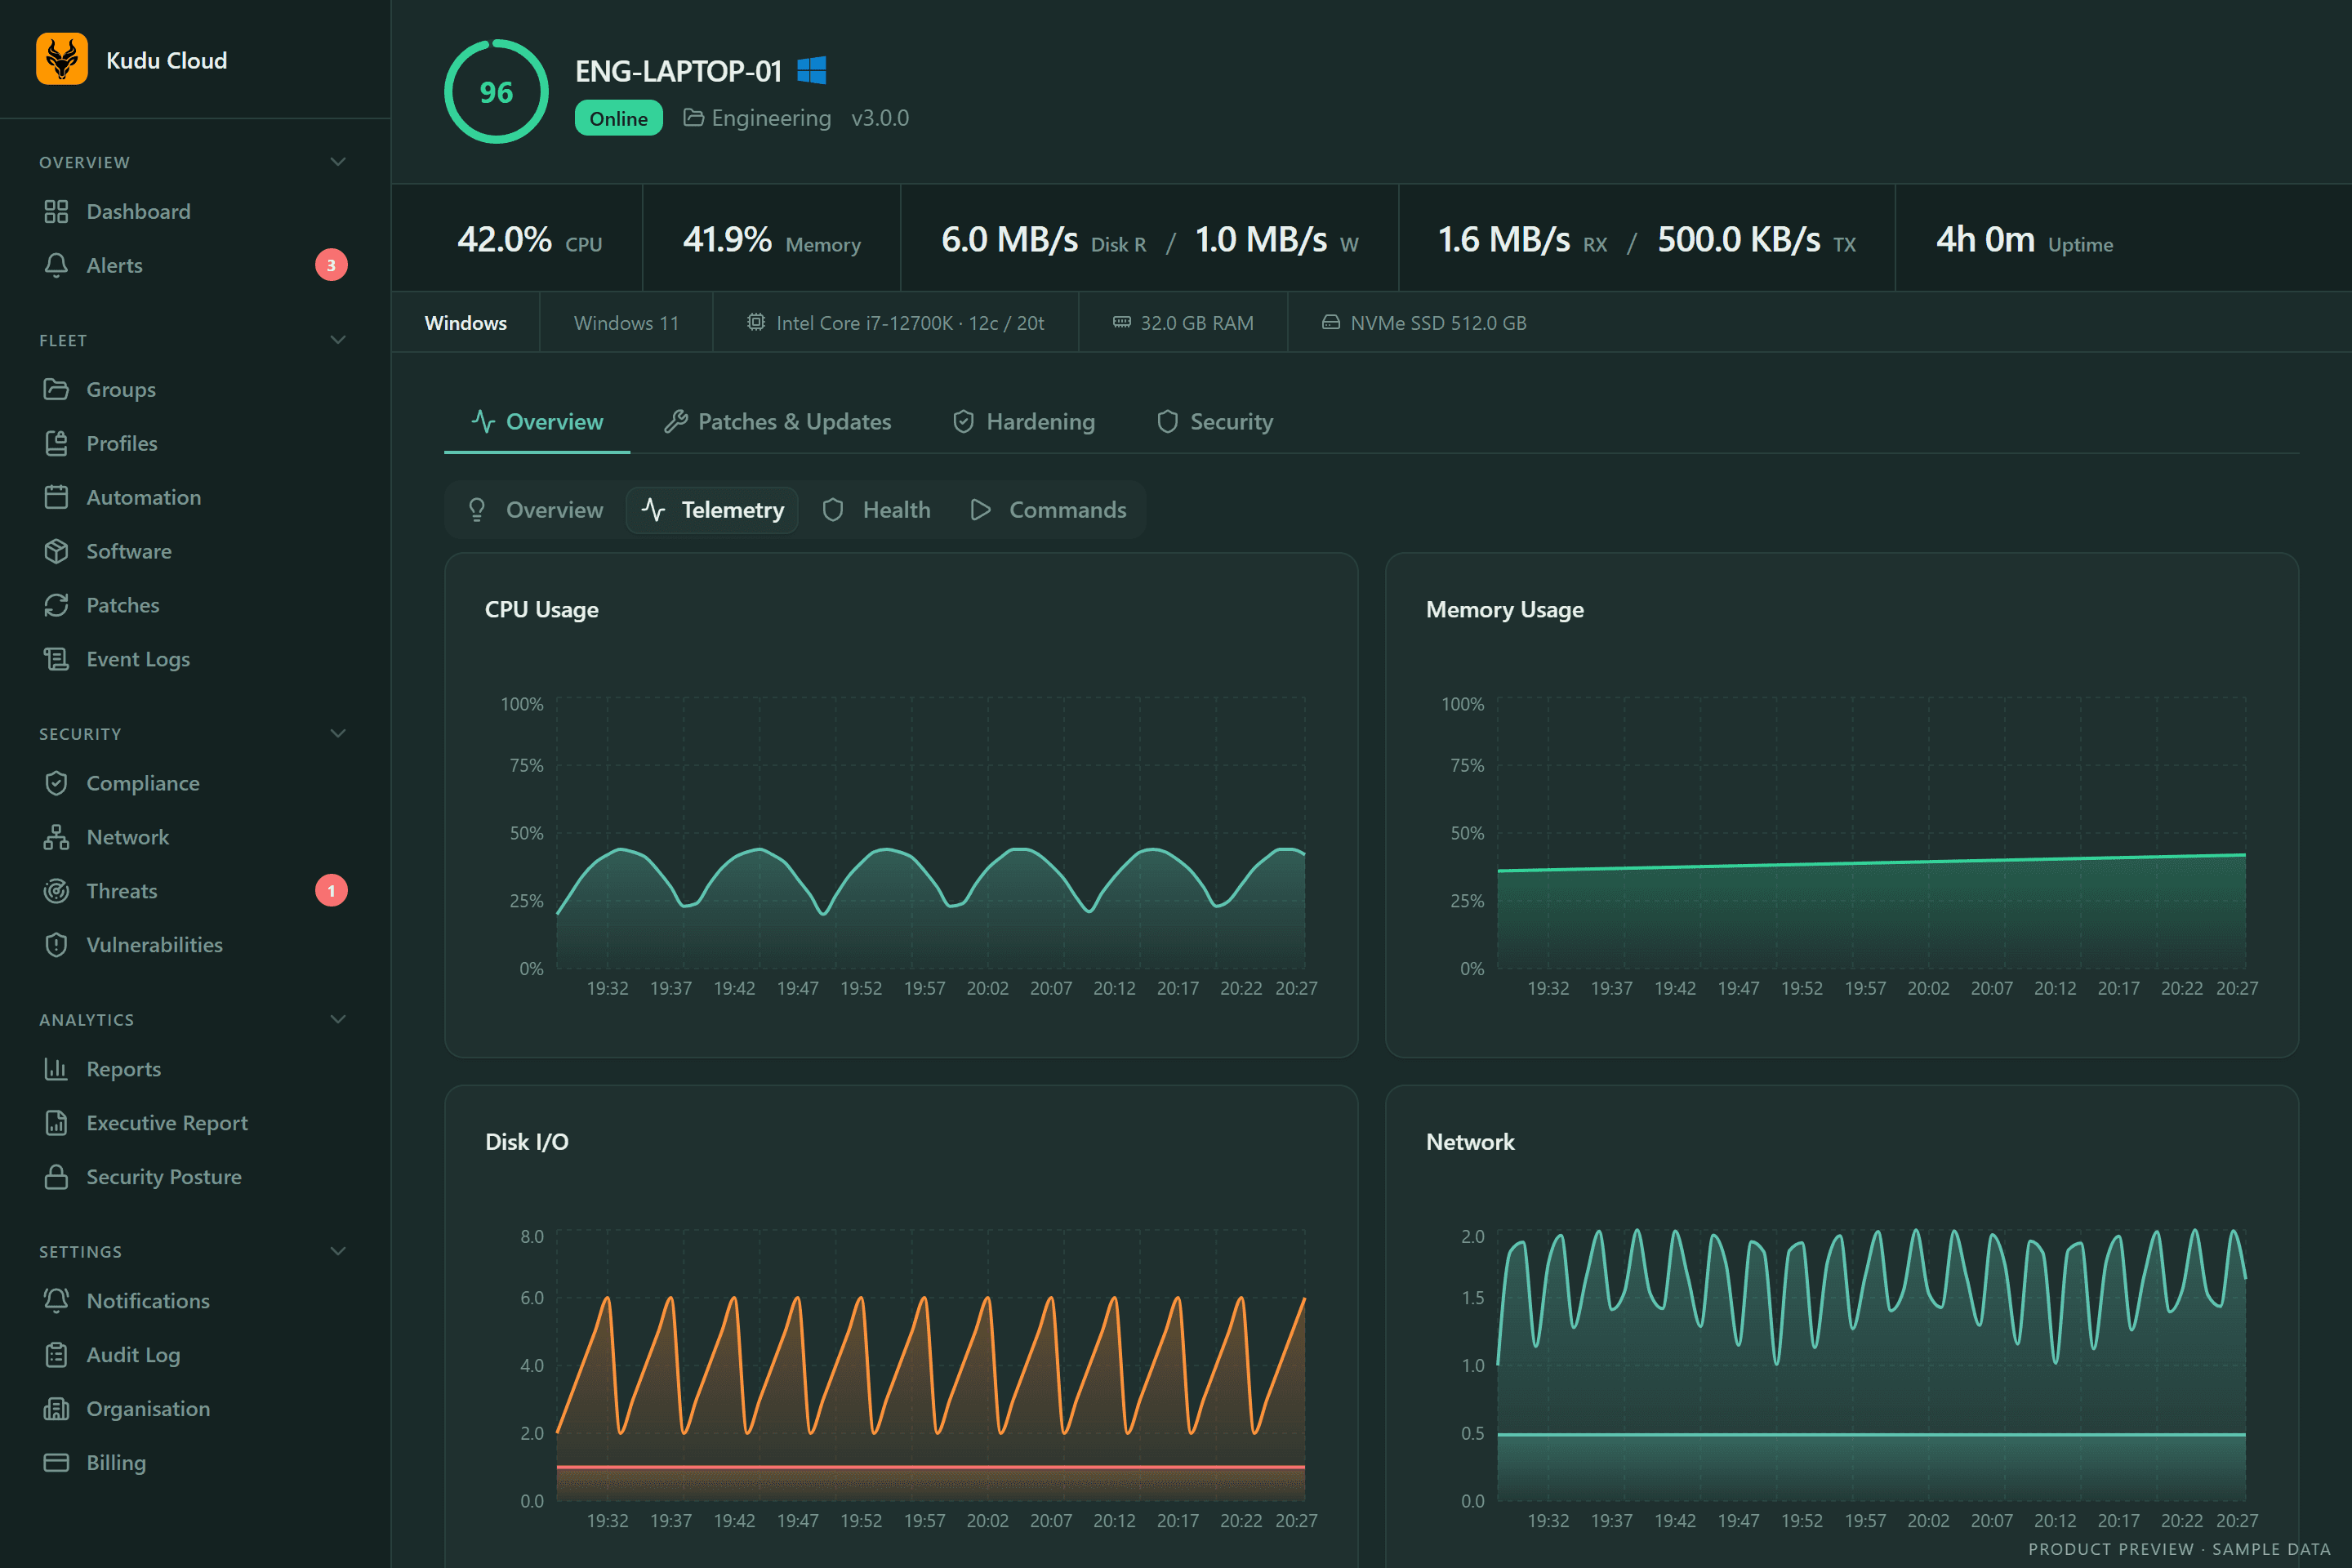This screenshot has width=2352, height=1568.
Task: Click the Online status badge
Action: 619,118
